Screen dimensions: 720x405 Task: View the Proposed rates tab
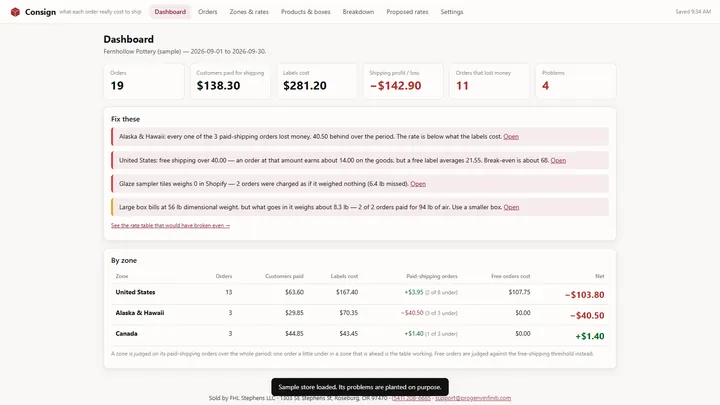click(407, 12)
